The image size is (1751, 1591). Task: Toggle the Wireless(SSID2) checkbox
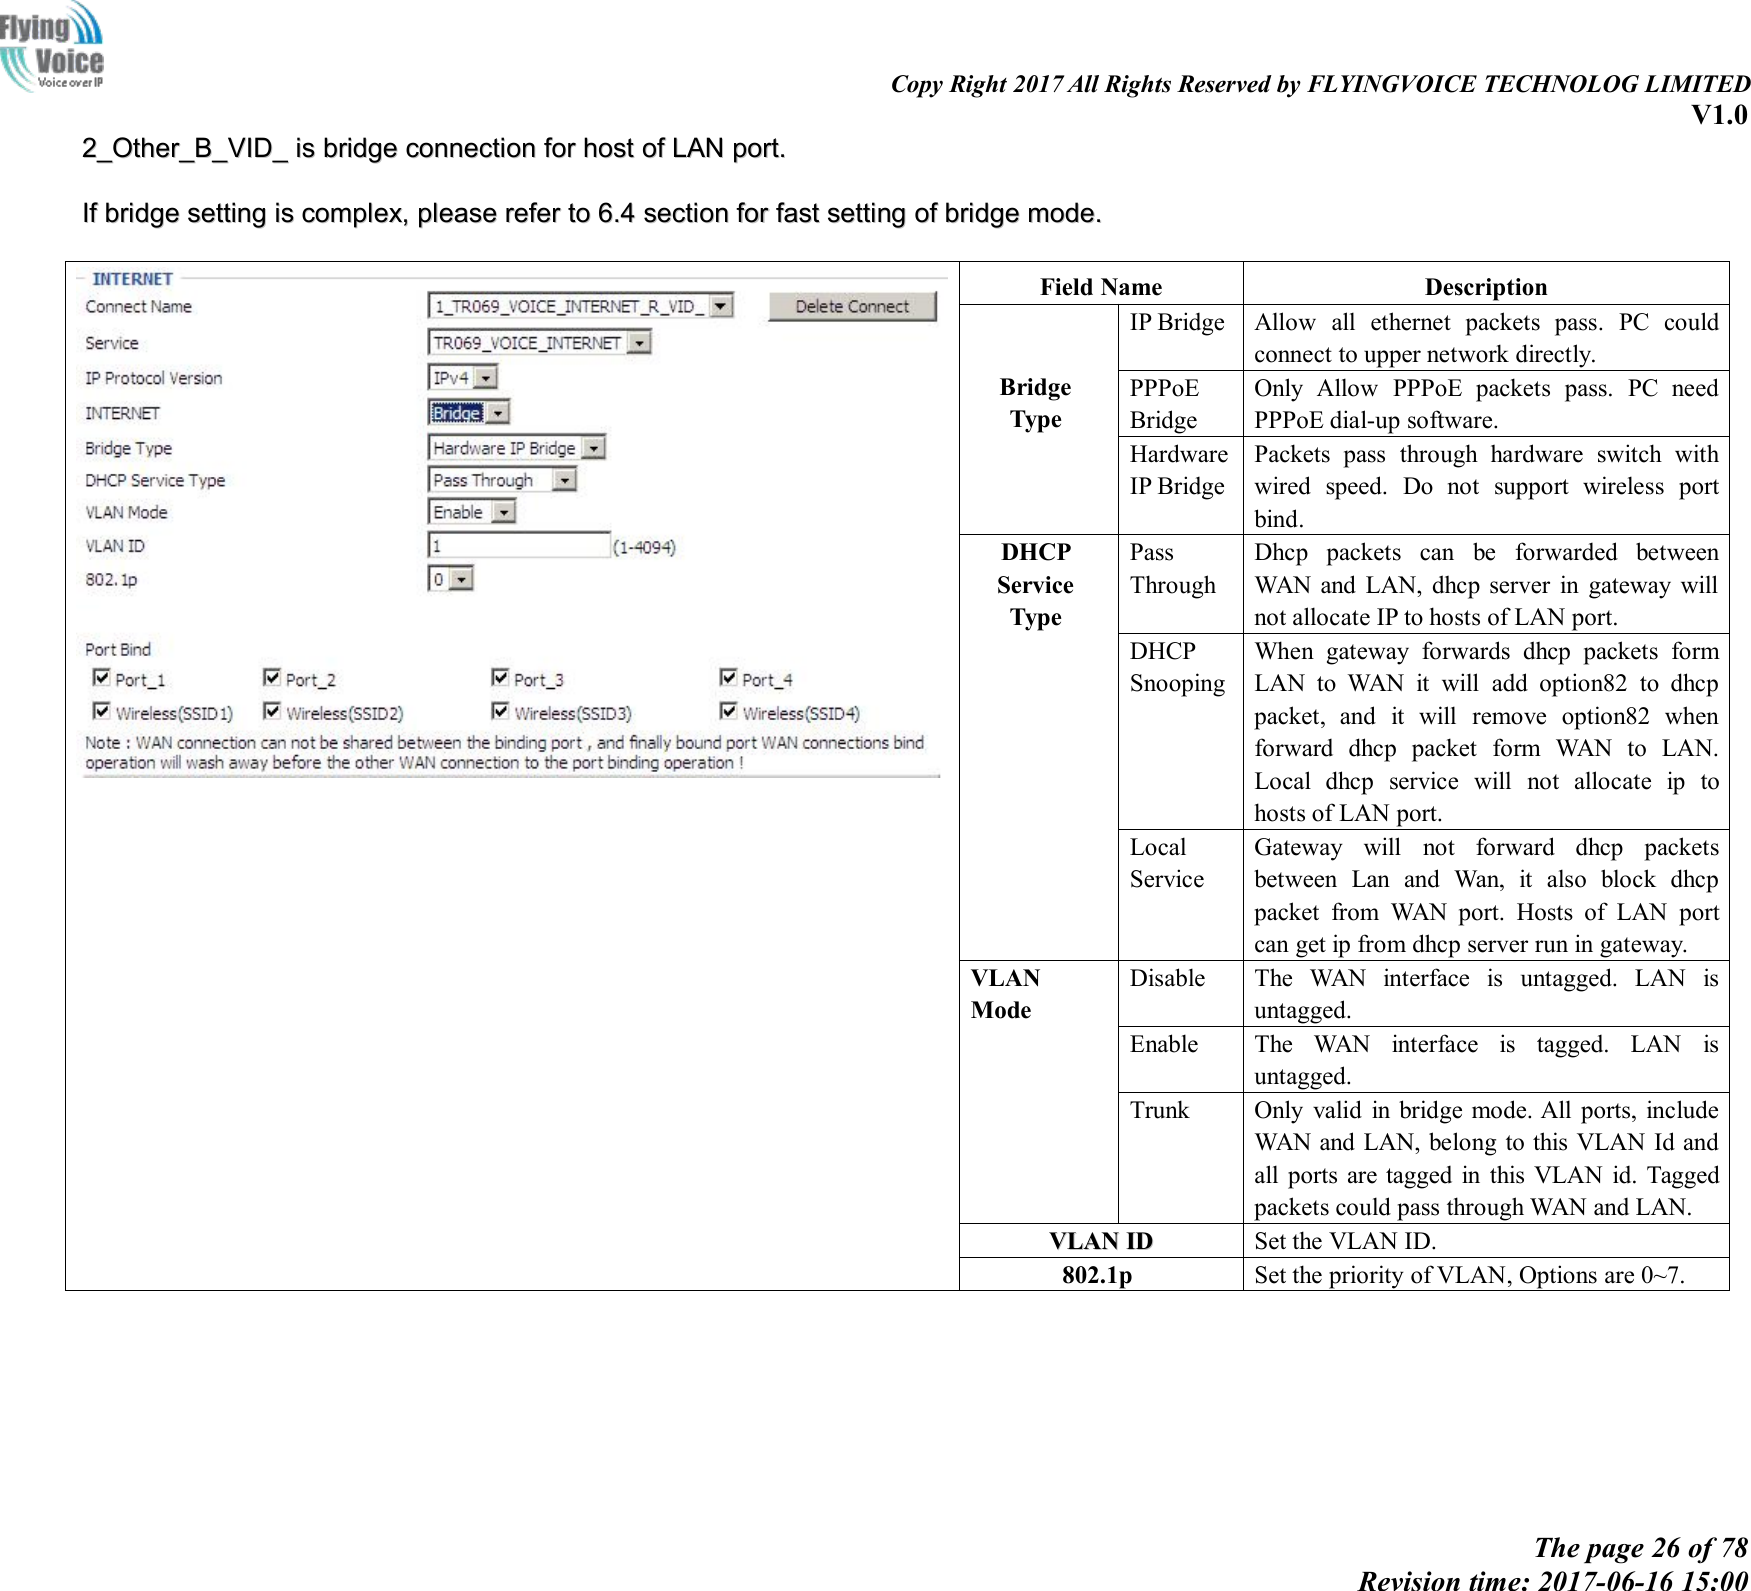272,712
